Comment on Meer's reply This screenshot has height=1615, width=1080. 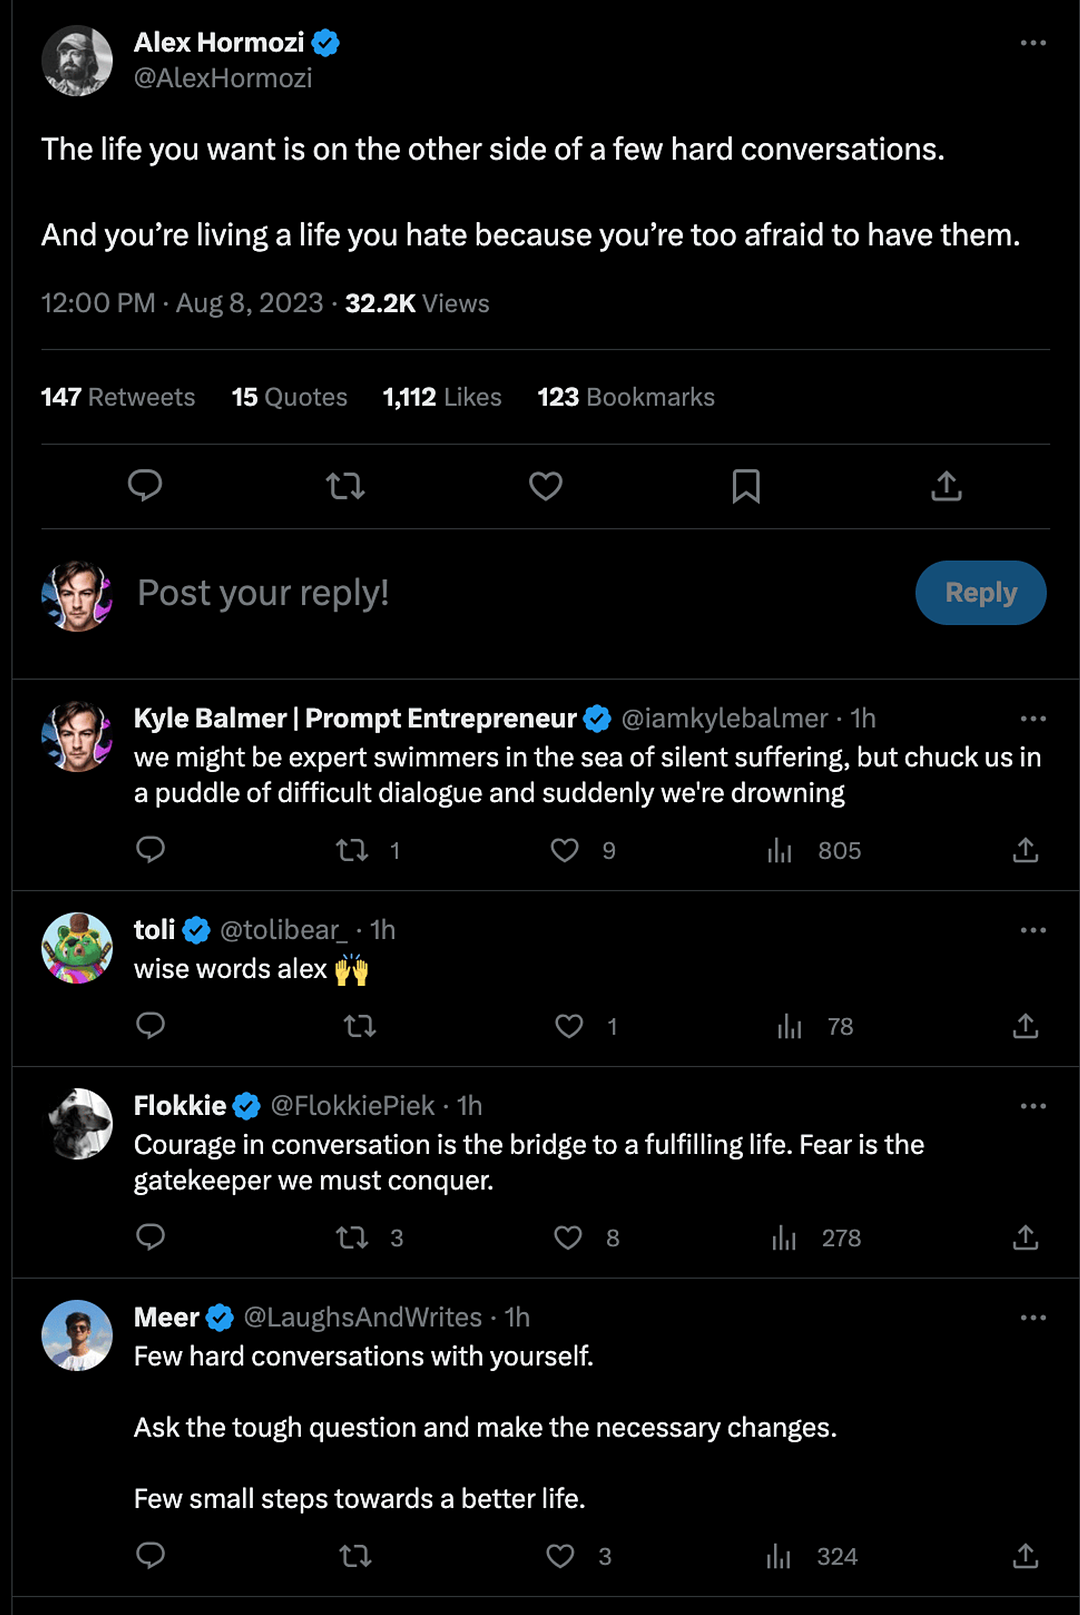150,1556
